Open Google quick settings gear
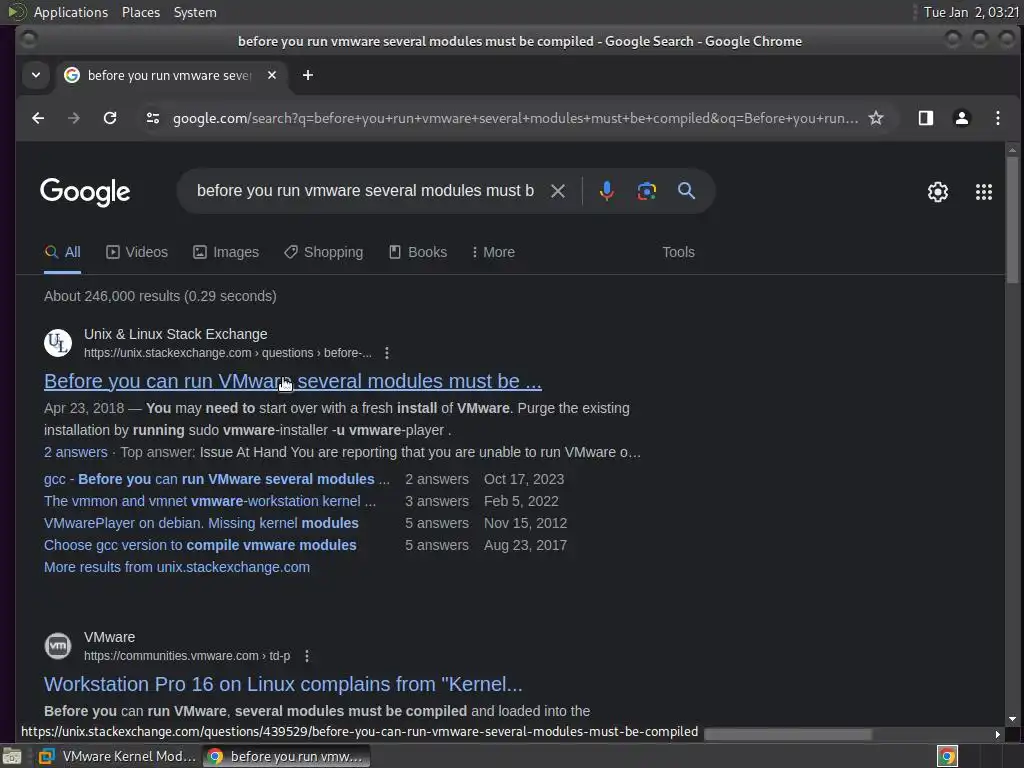Screen dimensions: 1024x768 point(938,192)
